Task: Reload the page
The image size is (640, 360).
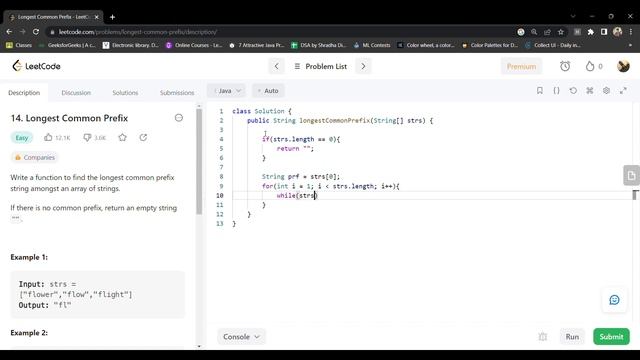Action: pyautogui.click(x=36, y=32)
